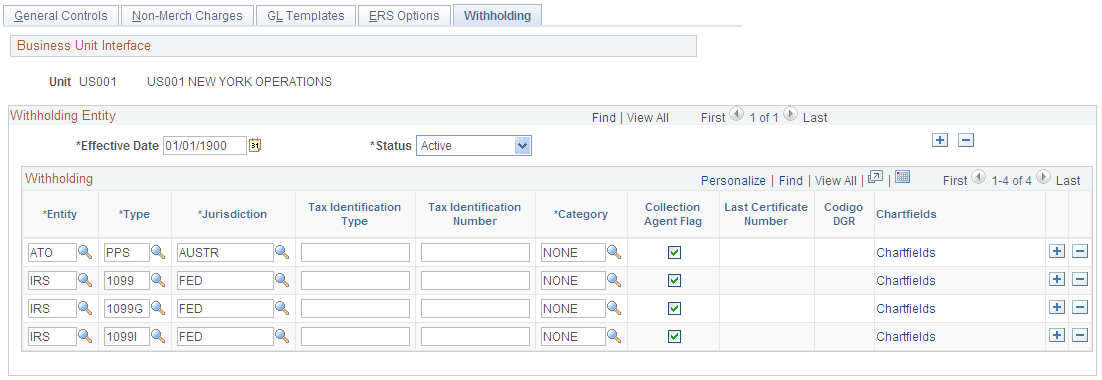Click the ATO Entity field

52,252
